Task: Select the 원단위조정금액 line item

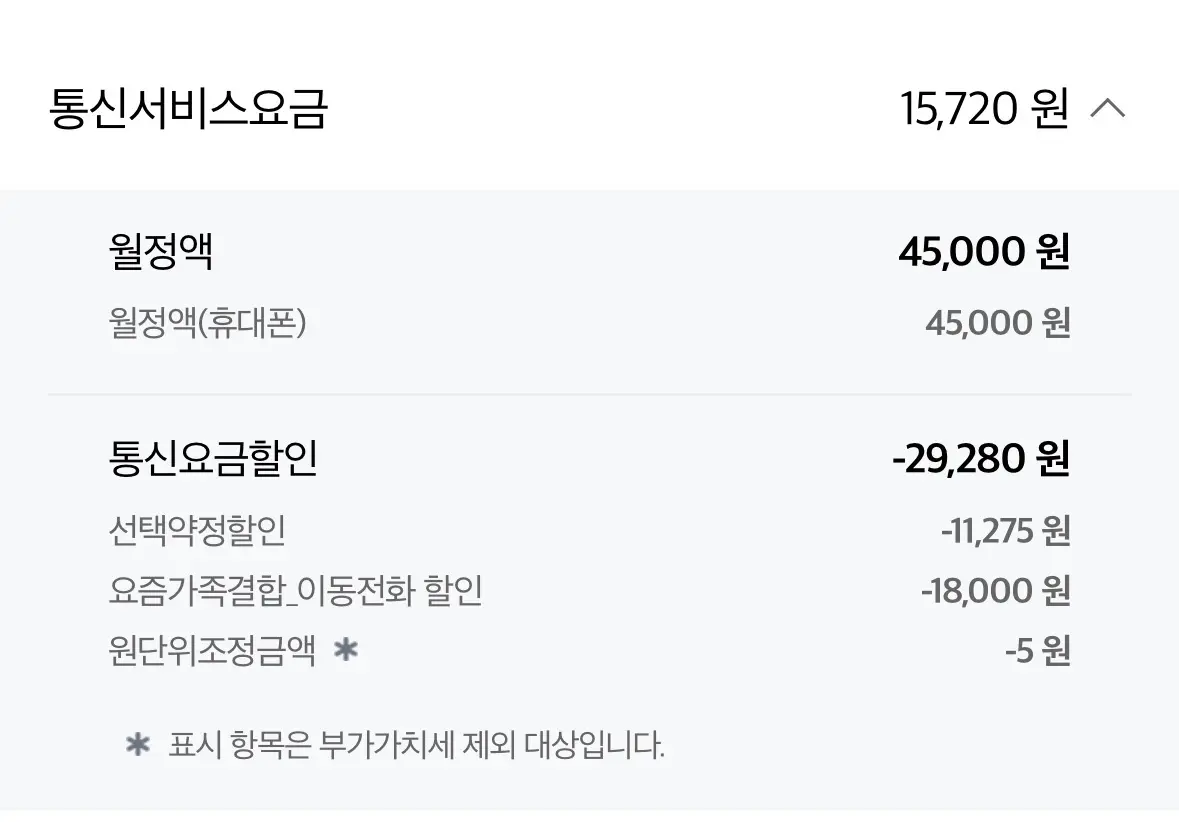Action: click(x=212, y=650)
